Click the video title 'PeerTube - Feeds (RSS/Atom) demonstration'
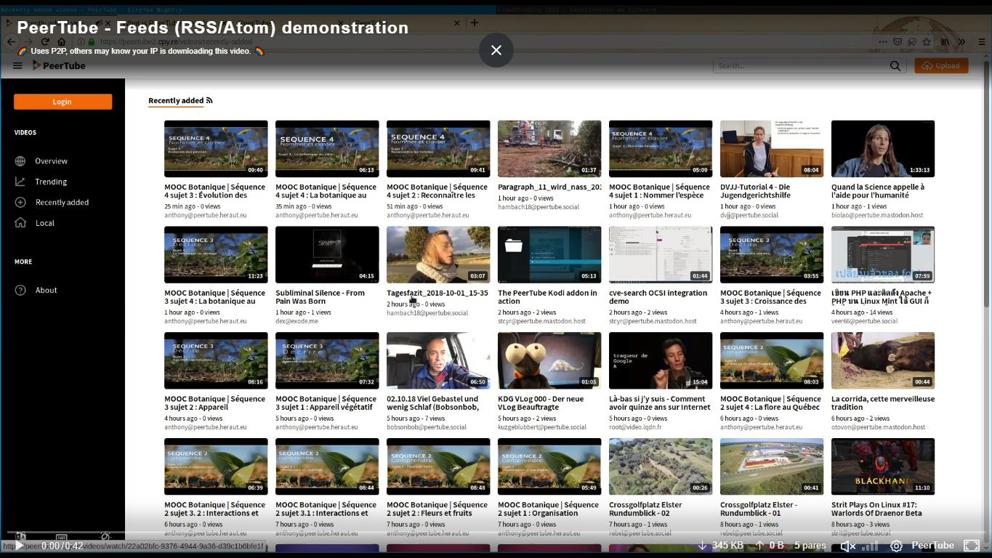Viewport: 992px width, 558px height. click(x=213, y=28)
